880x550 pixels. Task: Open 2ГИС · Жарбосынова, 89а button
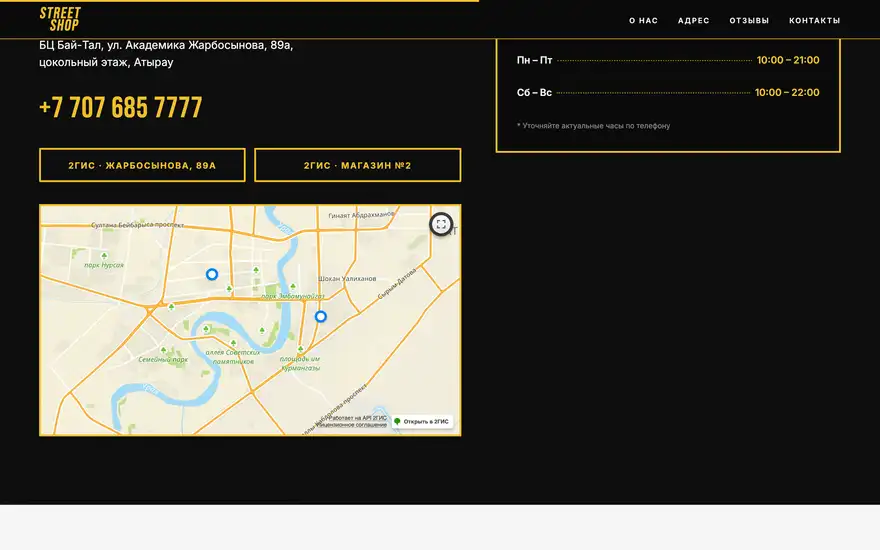(x=142, y=165)
